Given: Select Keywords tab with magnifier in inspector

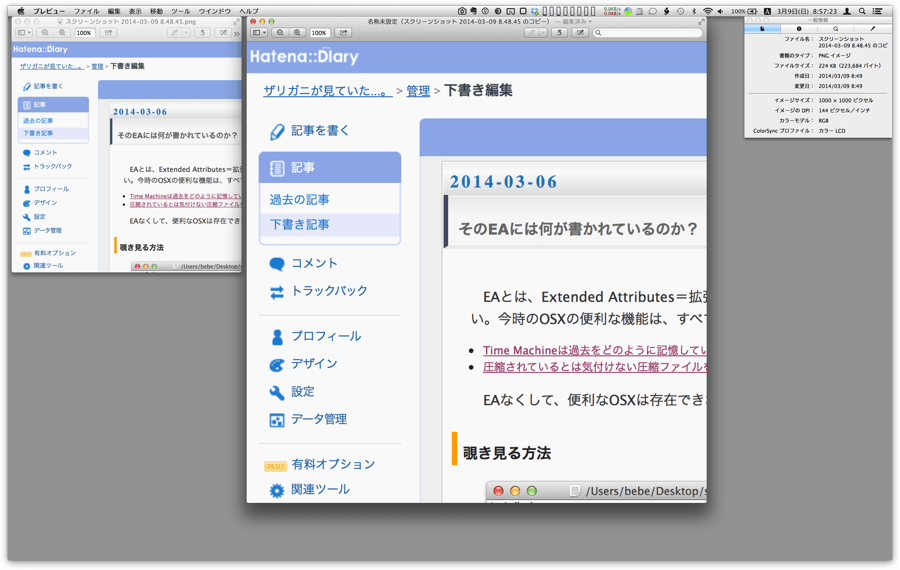Looking at the screenshot, I should [x=836, y=29].
